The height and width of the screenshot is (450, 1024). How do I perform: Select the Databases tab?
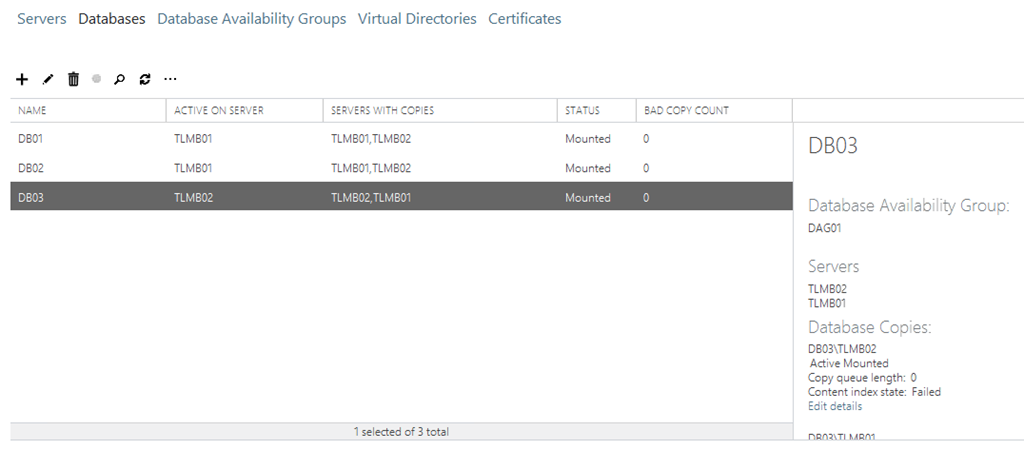pos(112,19)
